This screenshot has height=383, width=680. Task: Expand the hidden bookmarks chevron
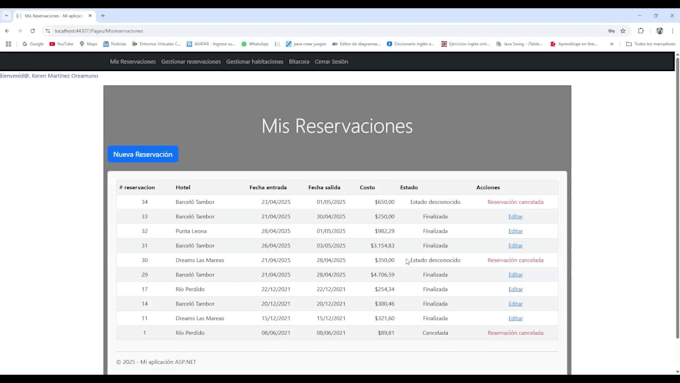tap(611, 44)
